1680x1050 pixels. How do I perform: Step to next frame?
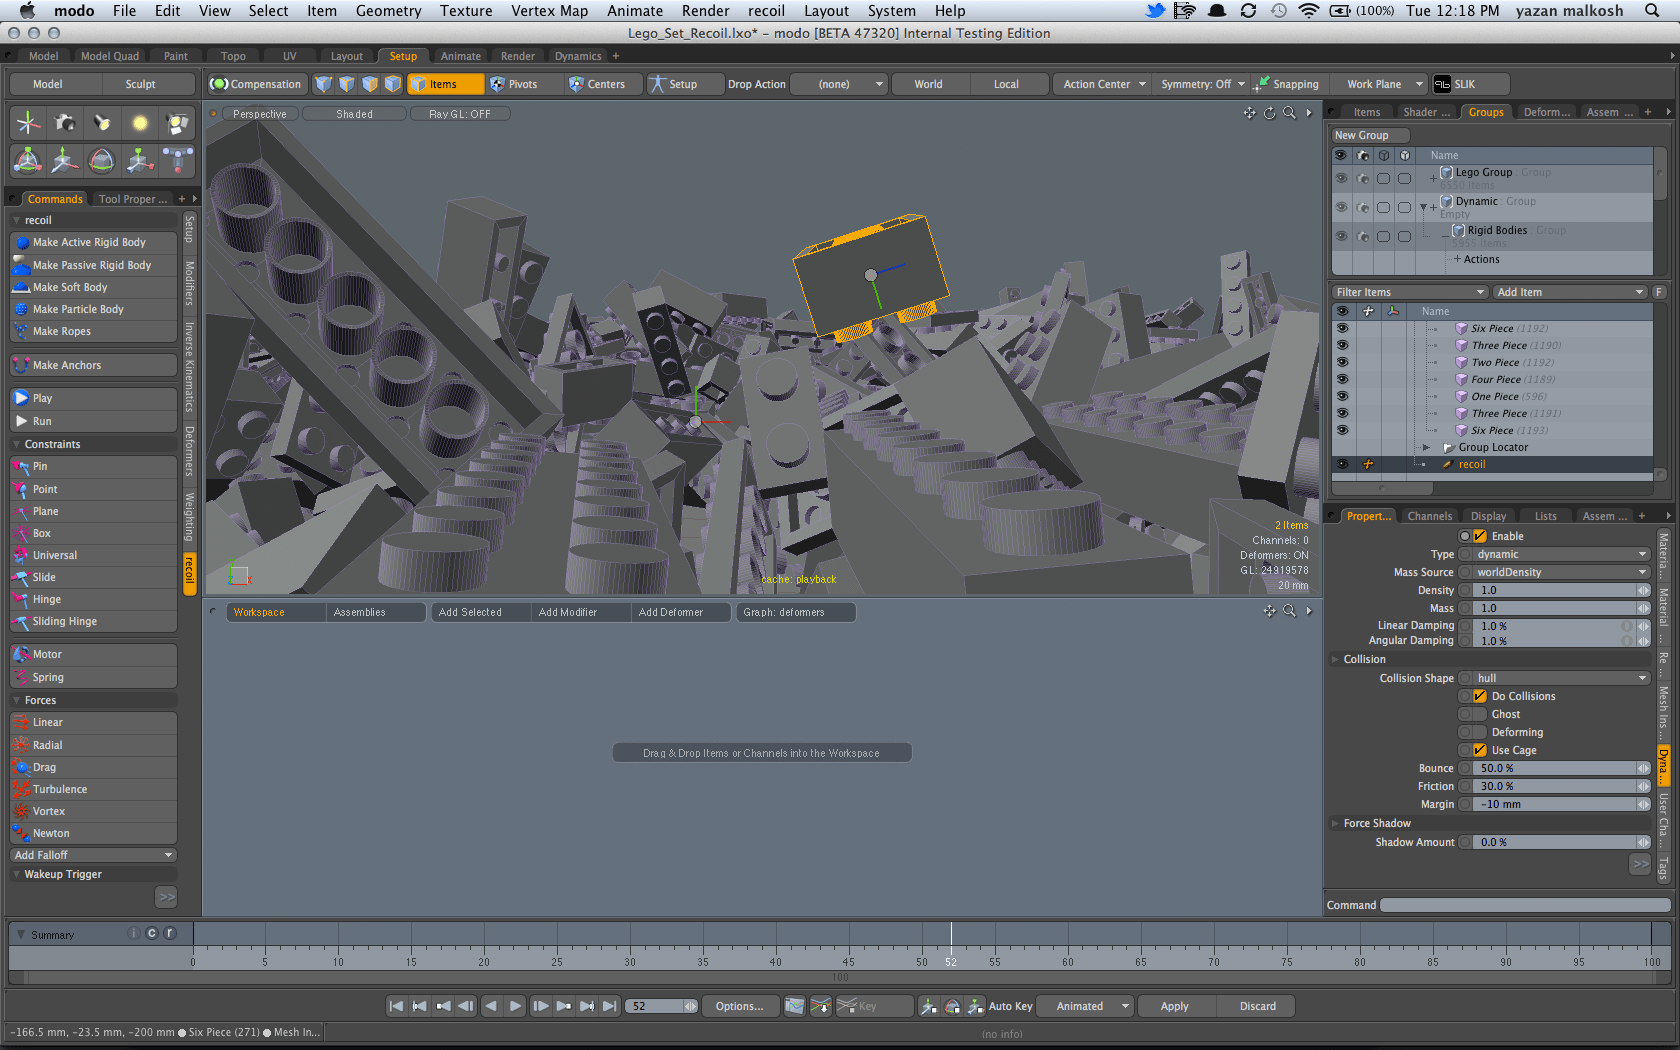pyautogui.click(x=540, y=1006)
